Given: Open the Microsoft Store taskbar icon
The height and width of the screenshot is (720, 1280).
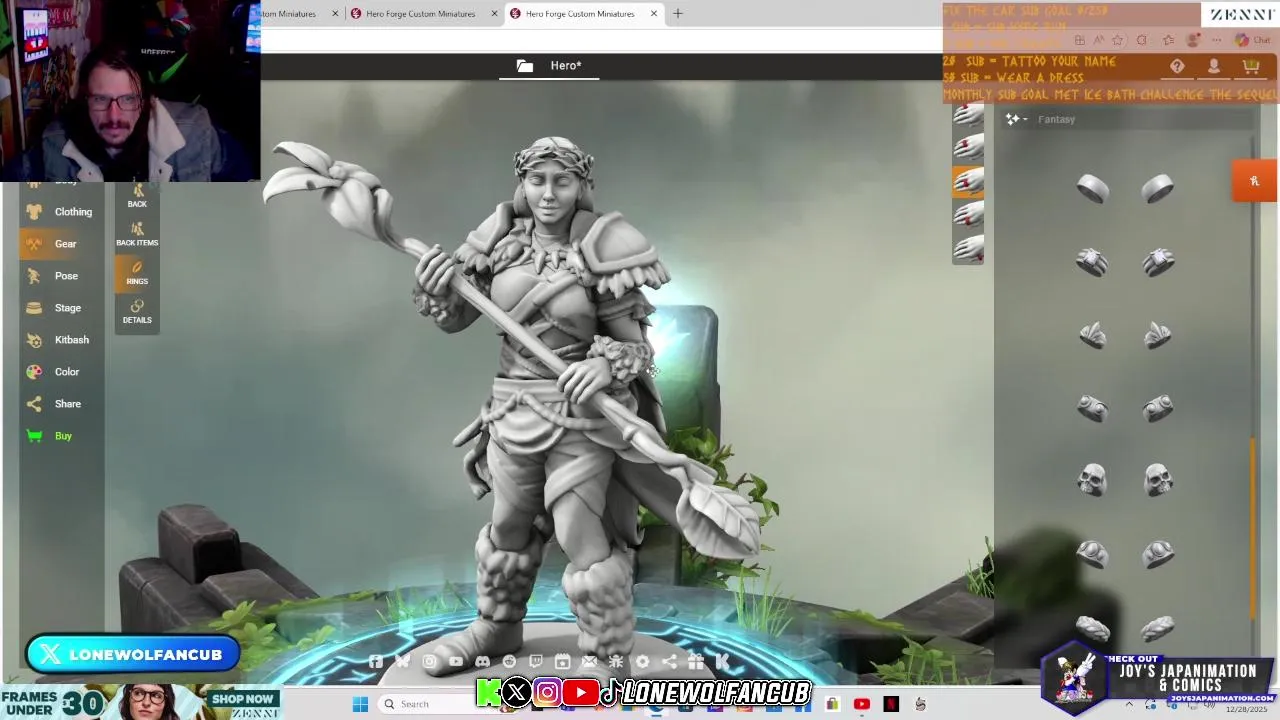Looking at the screenshot, I should click(832, 704).
